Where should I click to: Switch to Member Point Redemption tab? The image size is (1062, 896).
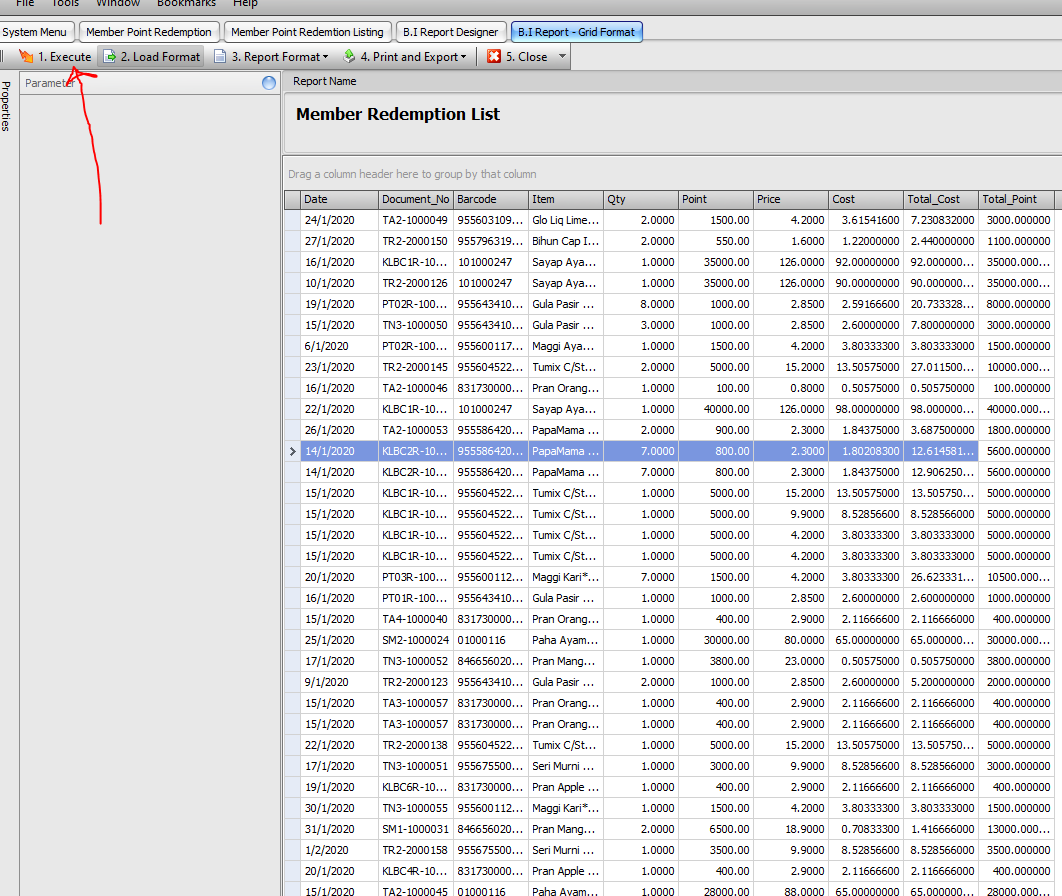pyautogui.click(x=148, y=32)
